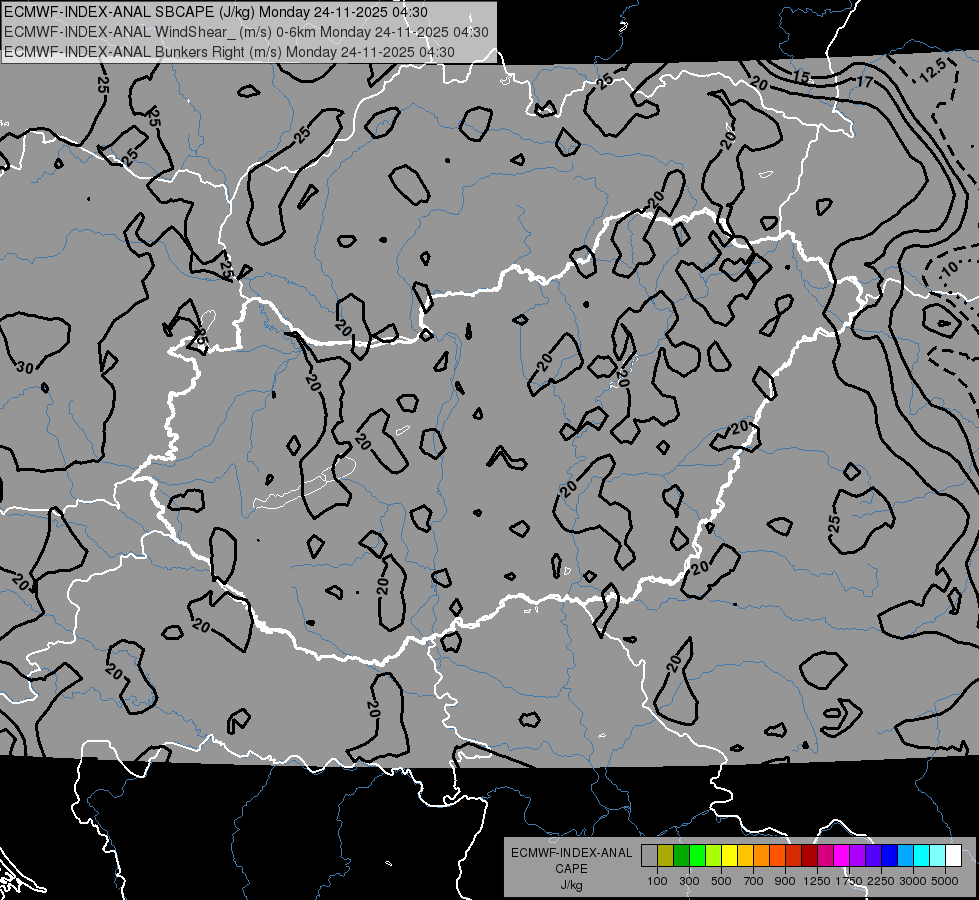The image size is (979, 900).
Task: Click the legend value 5000
Action: pos(945,881)
